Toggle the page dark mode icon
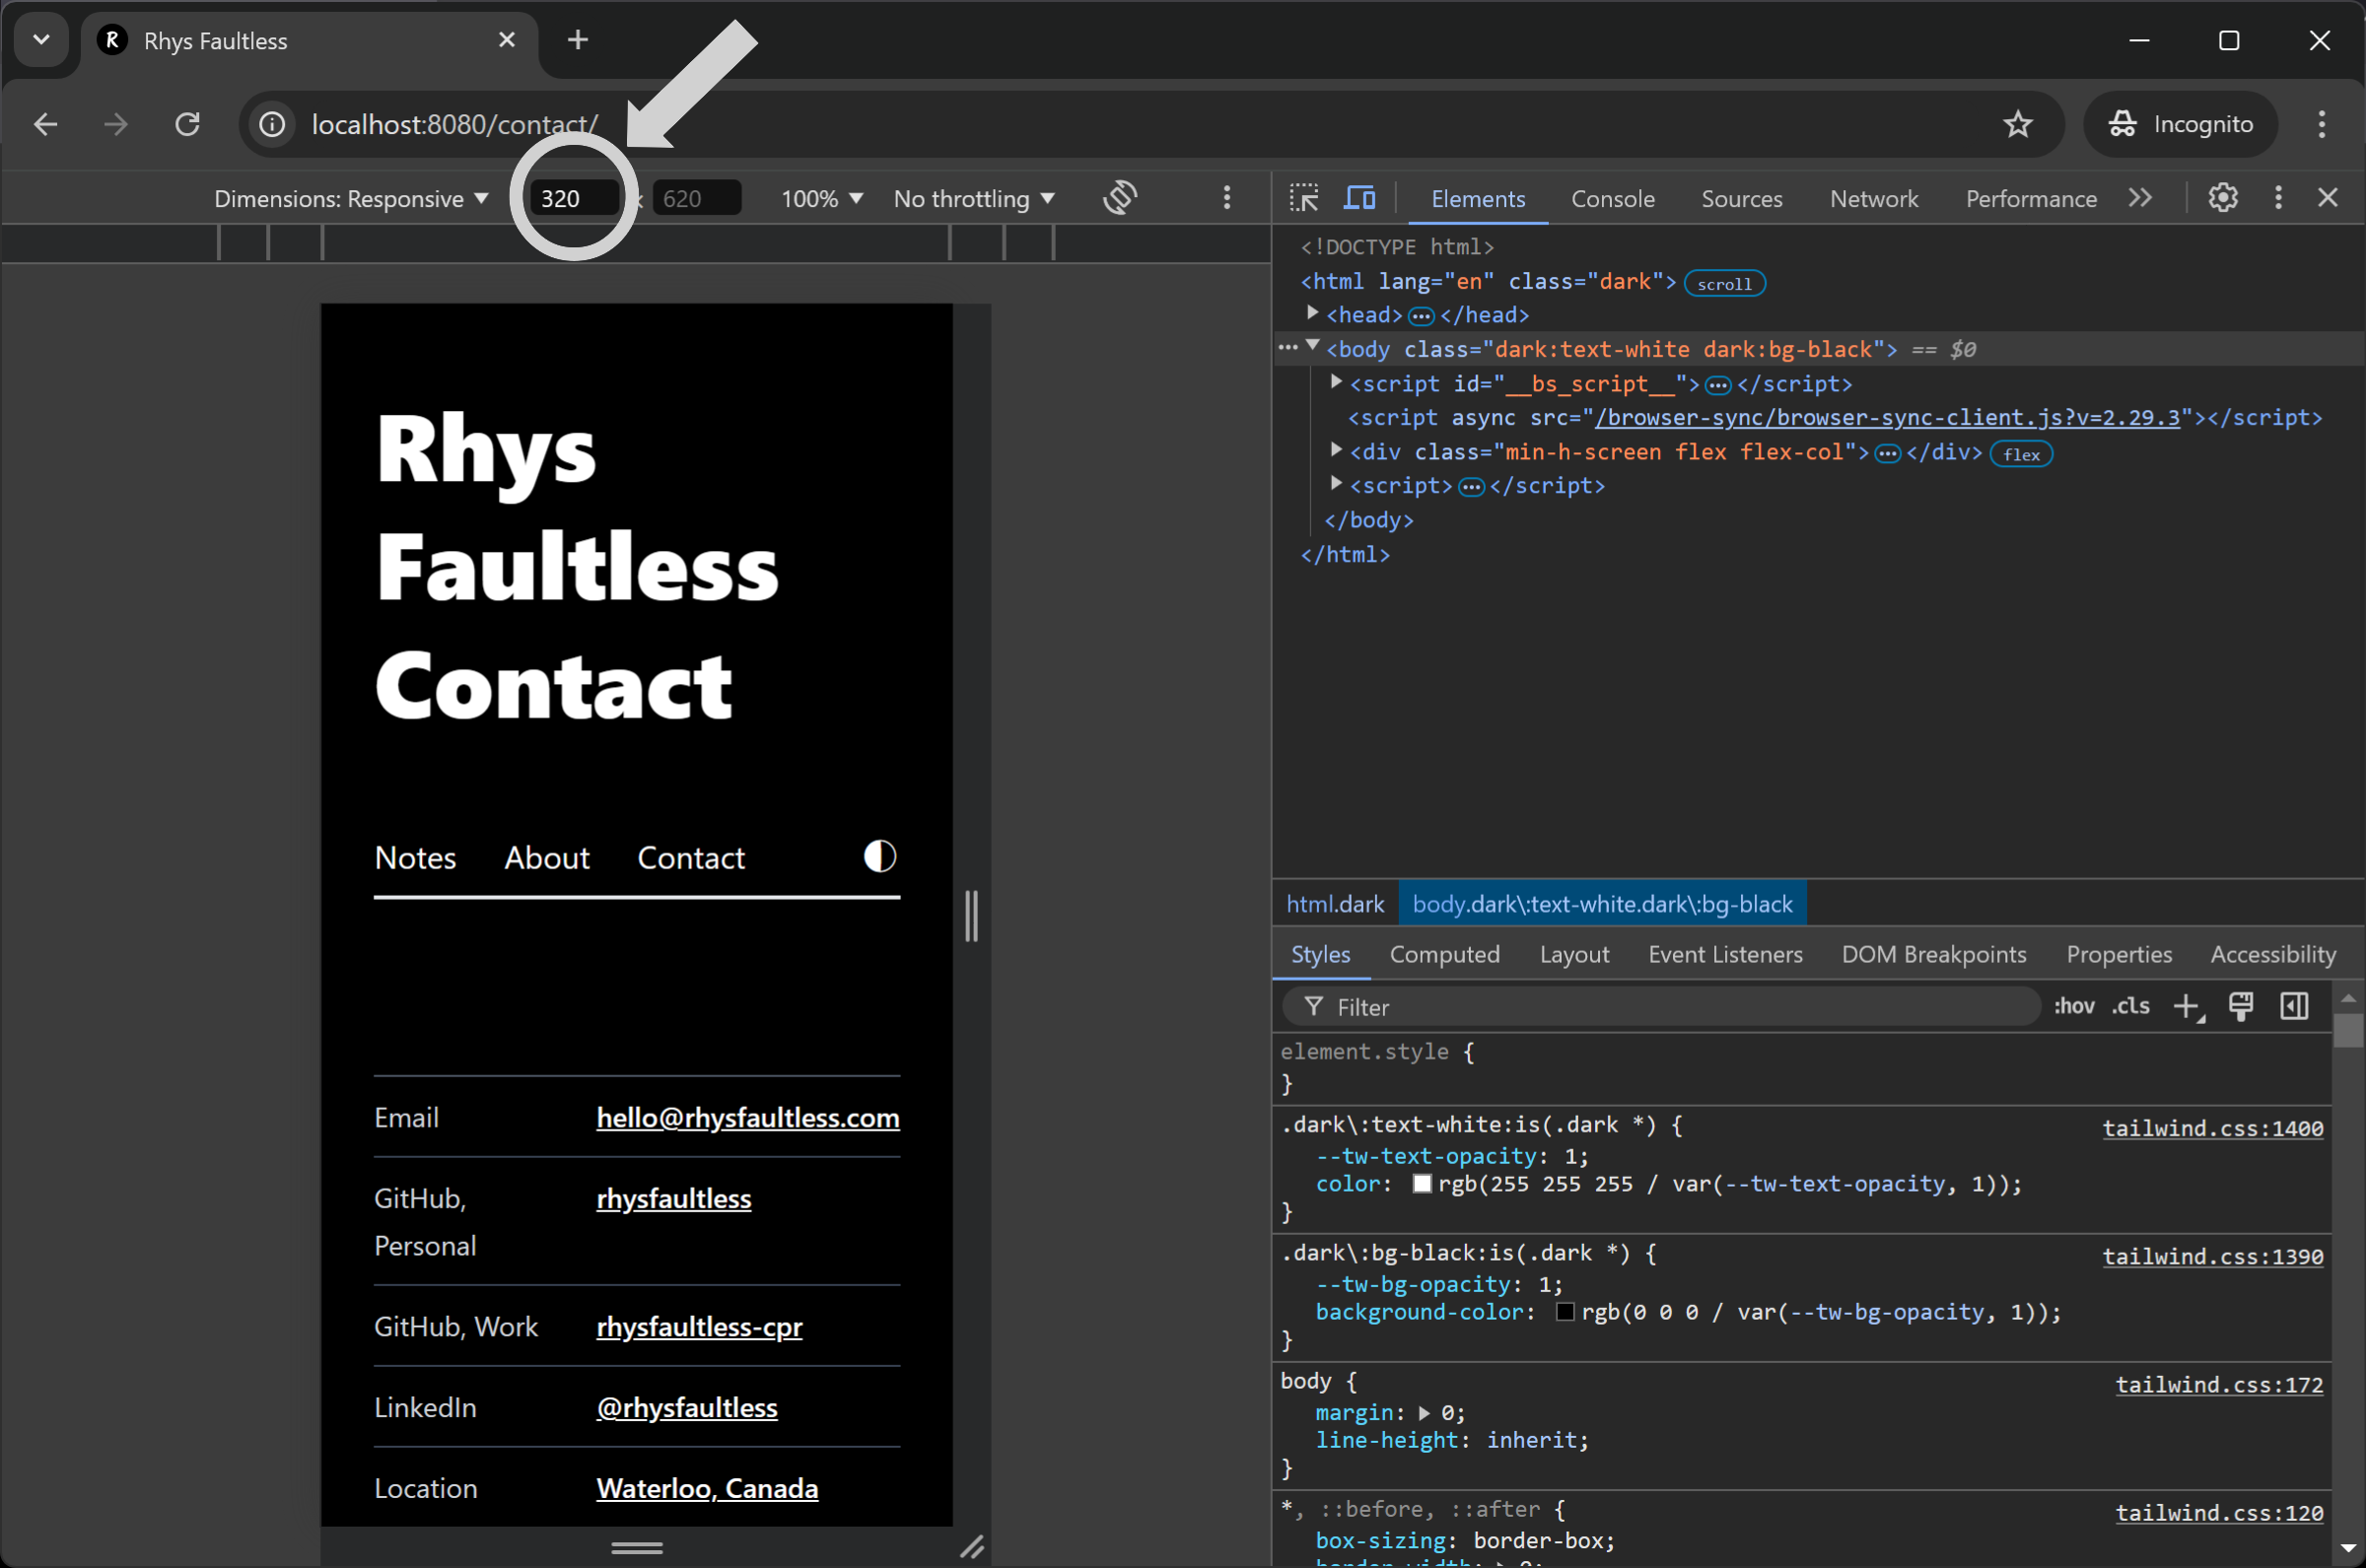The width and height of the screenshot is (2366, 1568). click(880, 857)
